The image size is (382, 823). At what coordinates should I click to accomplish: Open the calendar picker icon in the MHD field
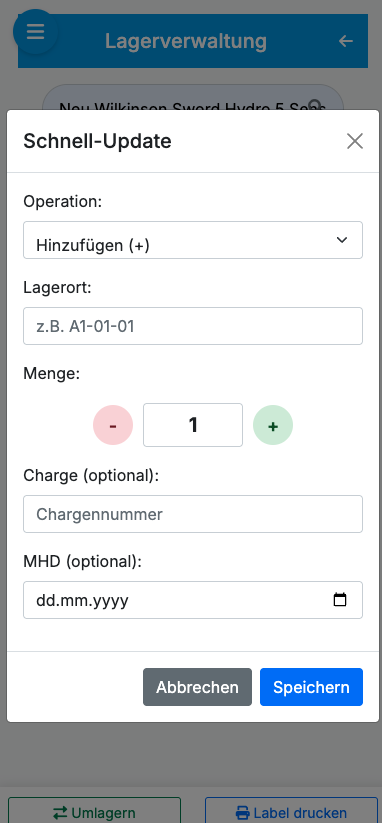pos(340,599)
